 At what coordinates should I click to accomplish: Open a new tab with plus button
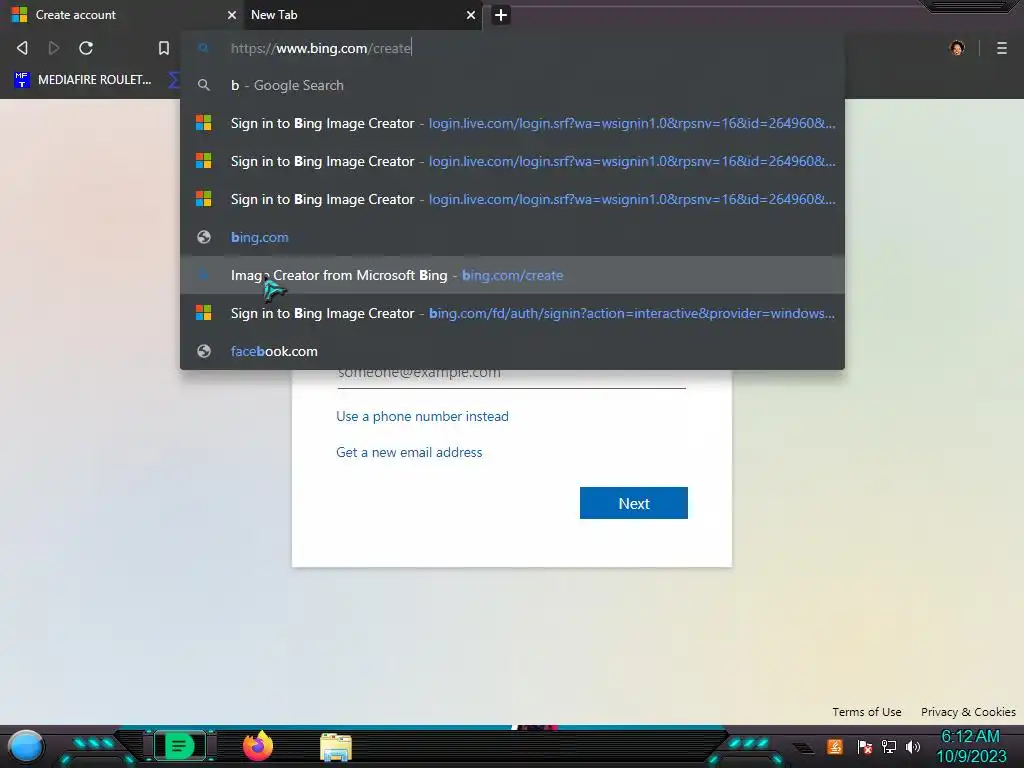500,15
